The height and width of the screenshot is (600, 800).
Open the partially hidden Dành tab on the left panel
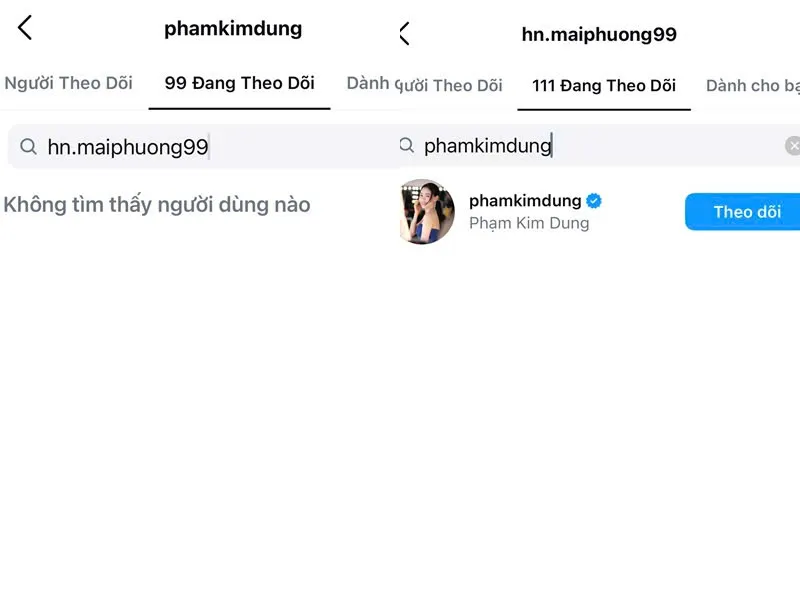click(368, 83)
